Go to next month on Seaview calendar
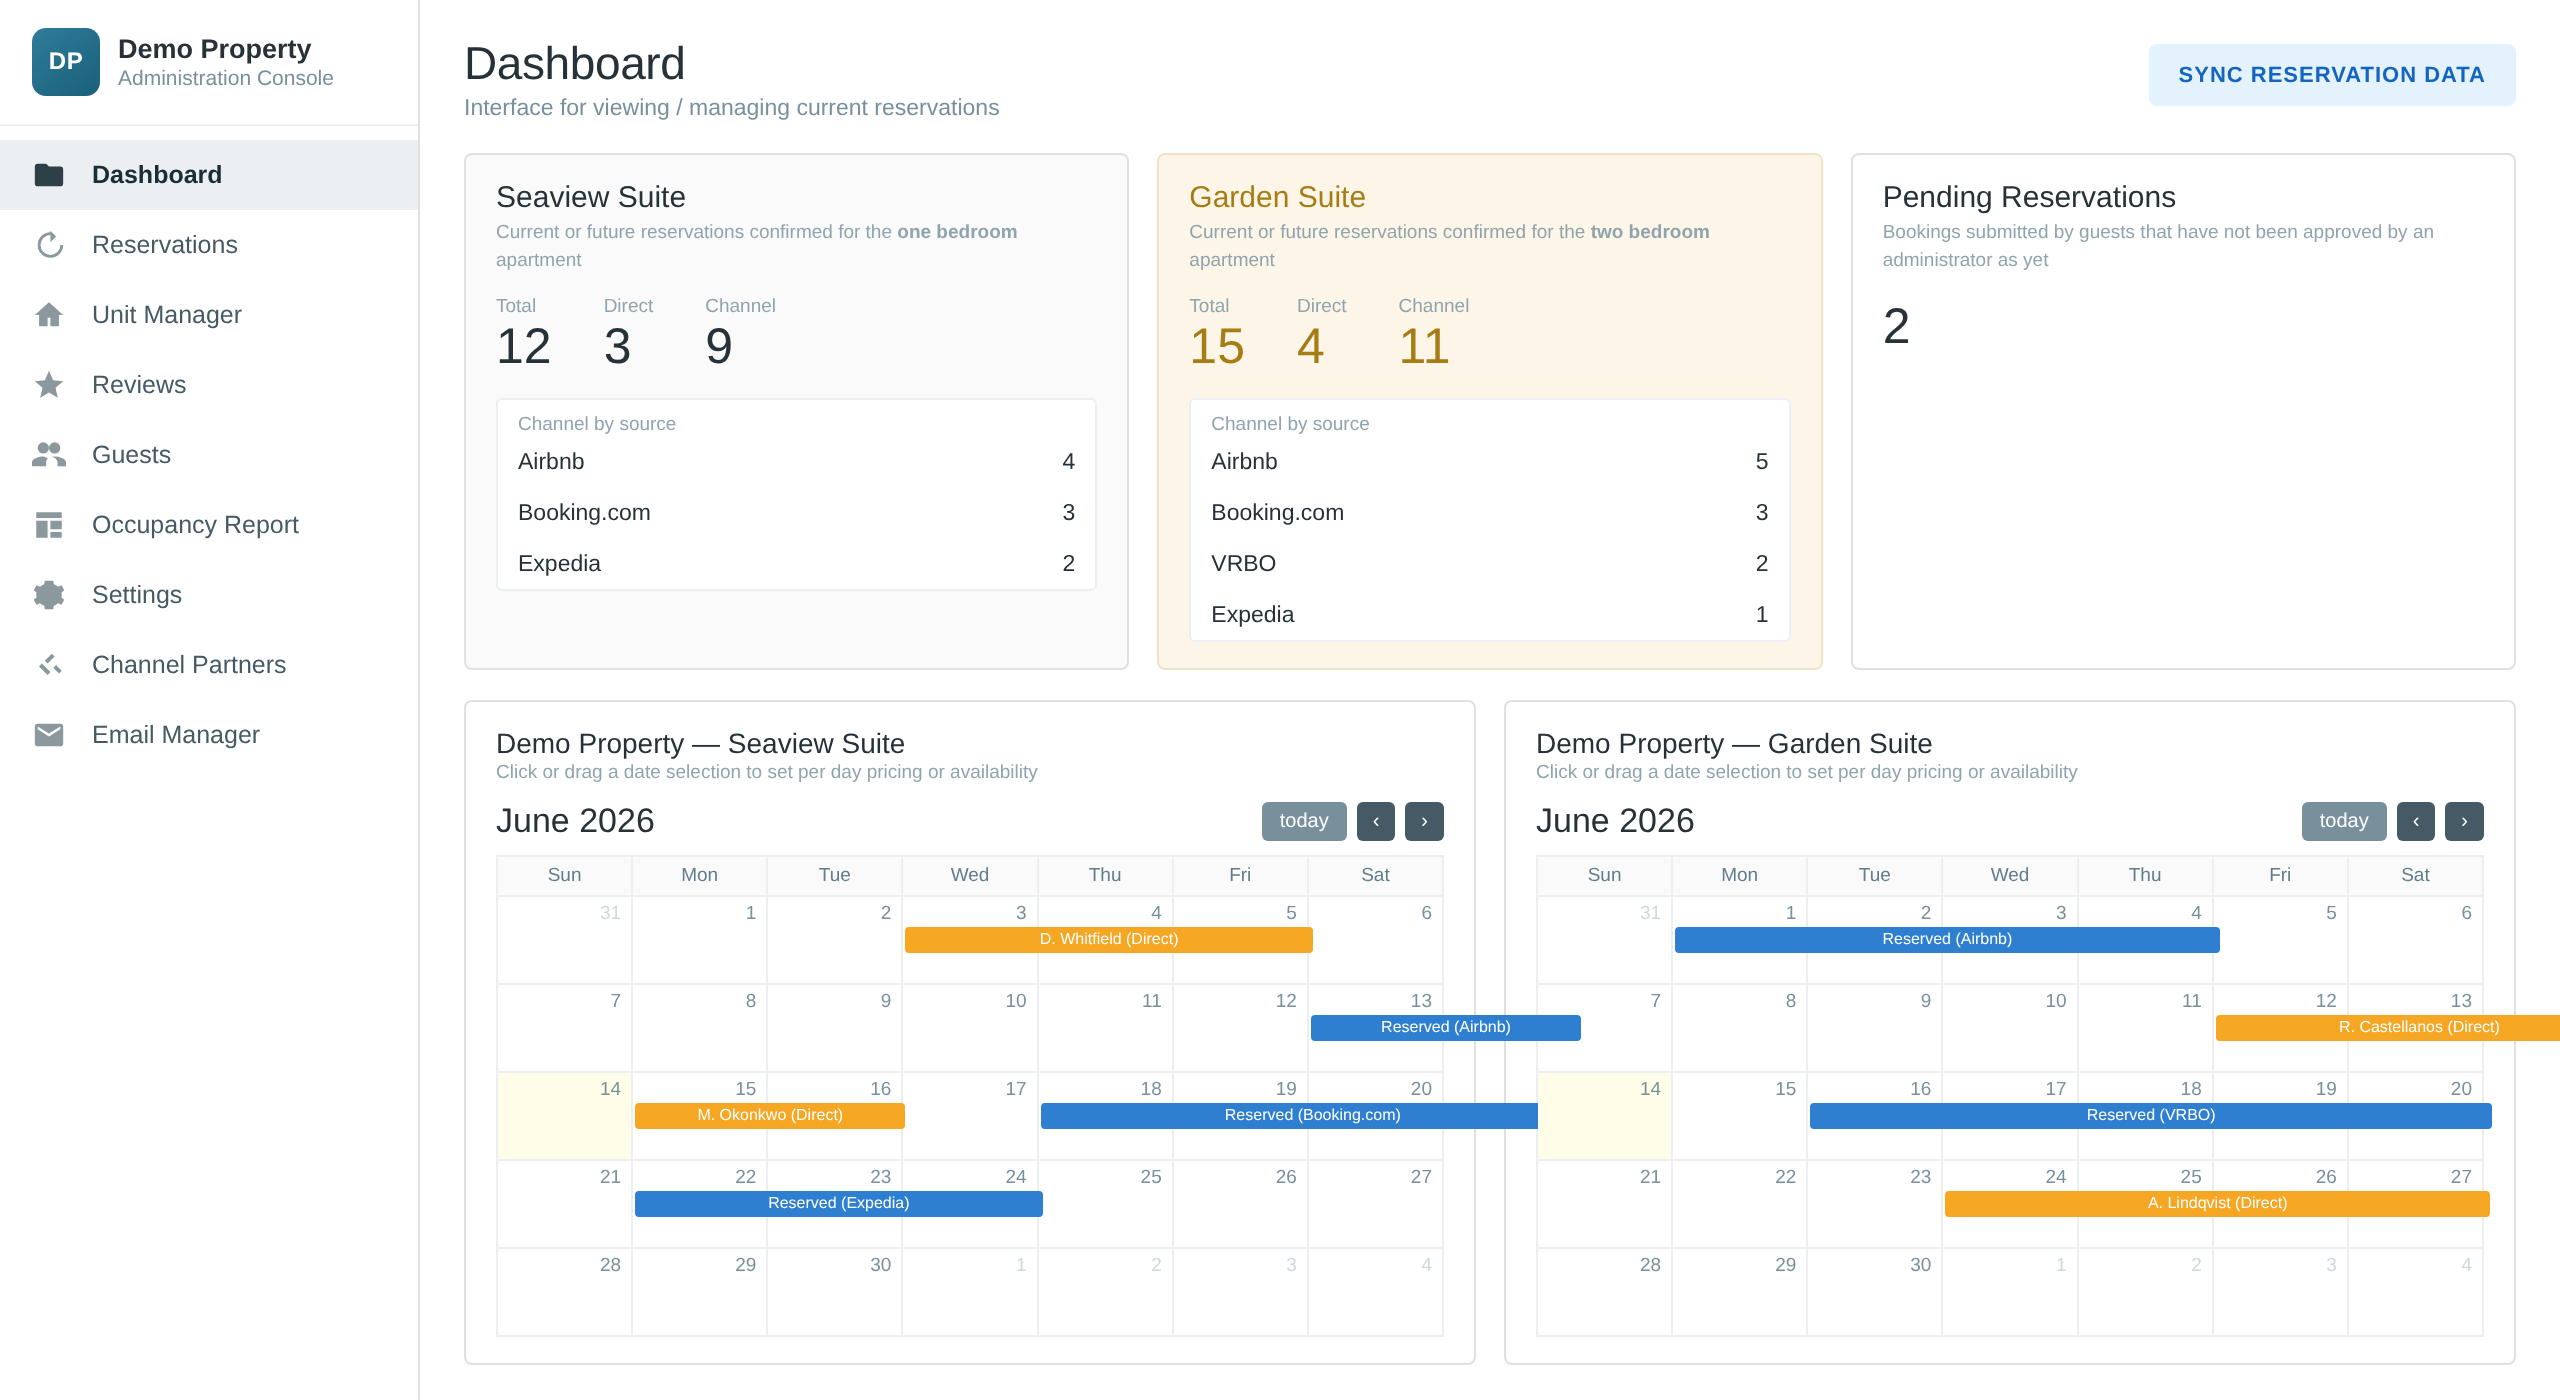Image resolution: width=2560 pixels, height=1400 pixels. [x=1424, y=821]
